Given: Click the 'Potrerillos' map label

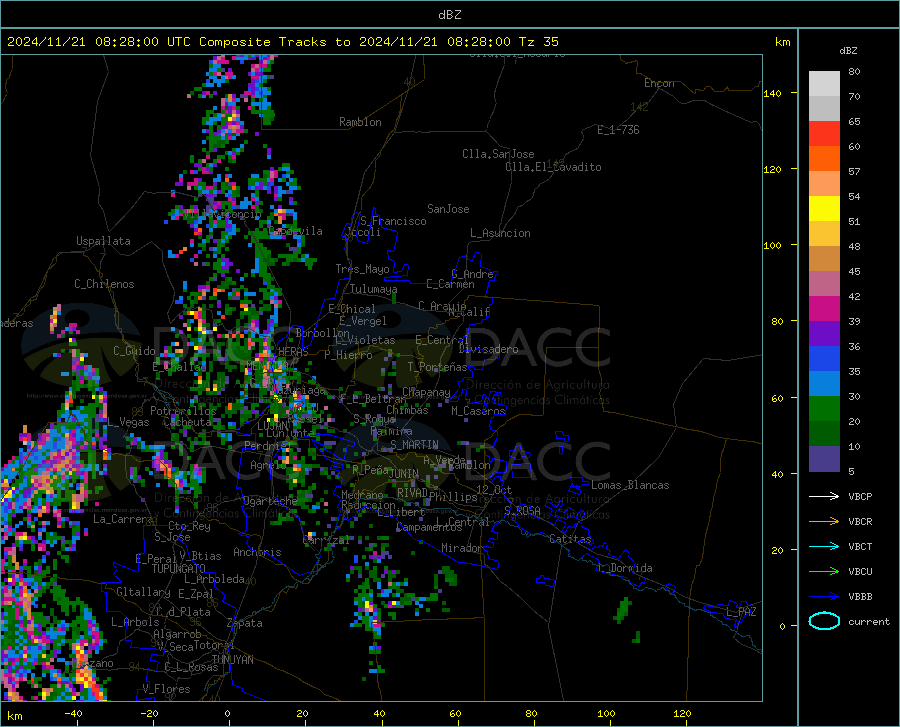Looking at the screenshot, I should (x=183, y=411).
